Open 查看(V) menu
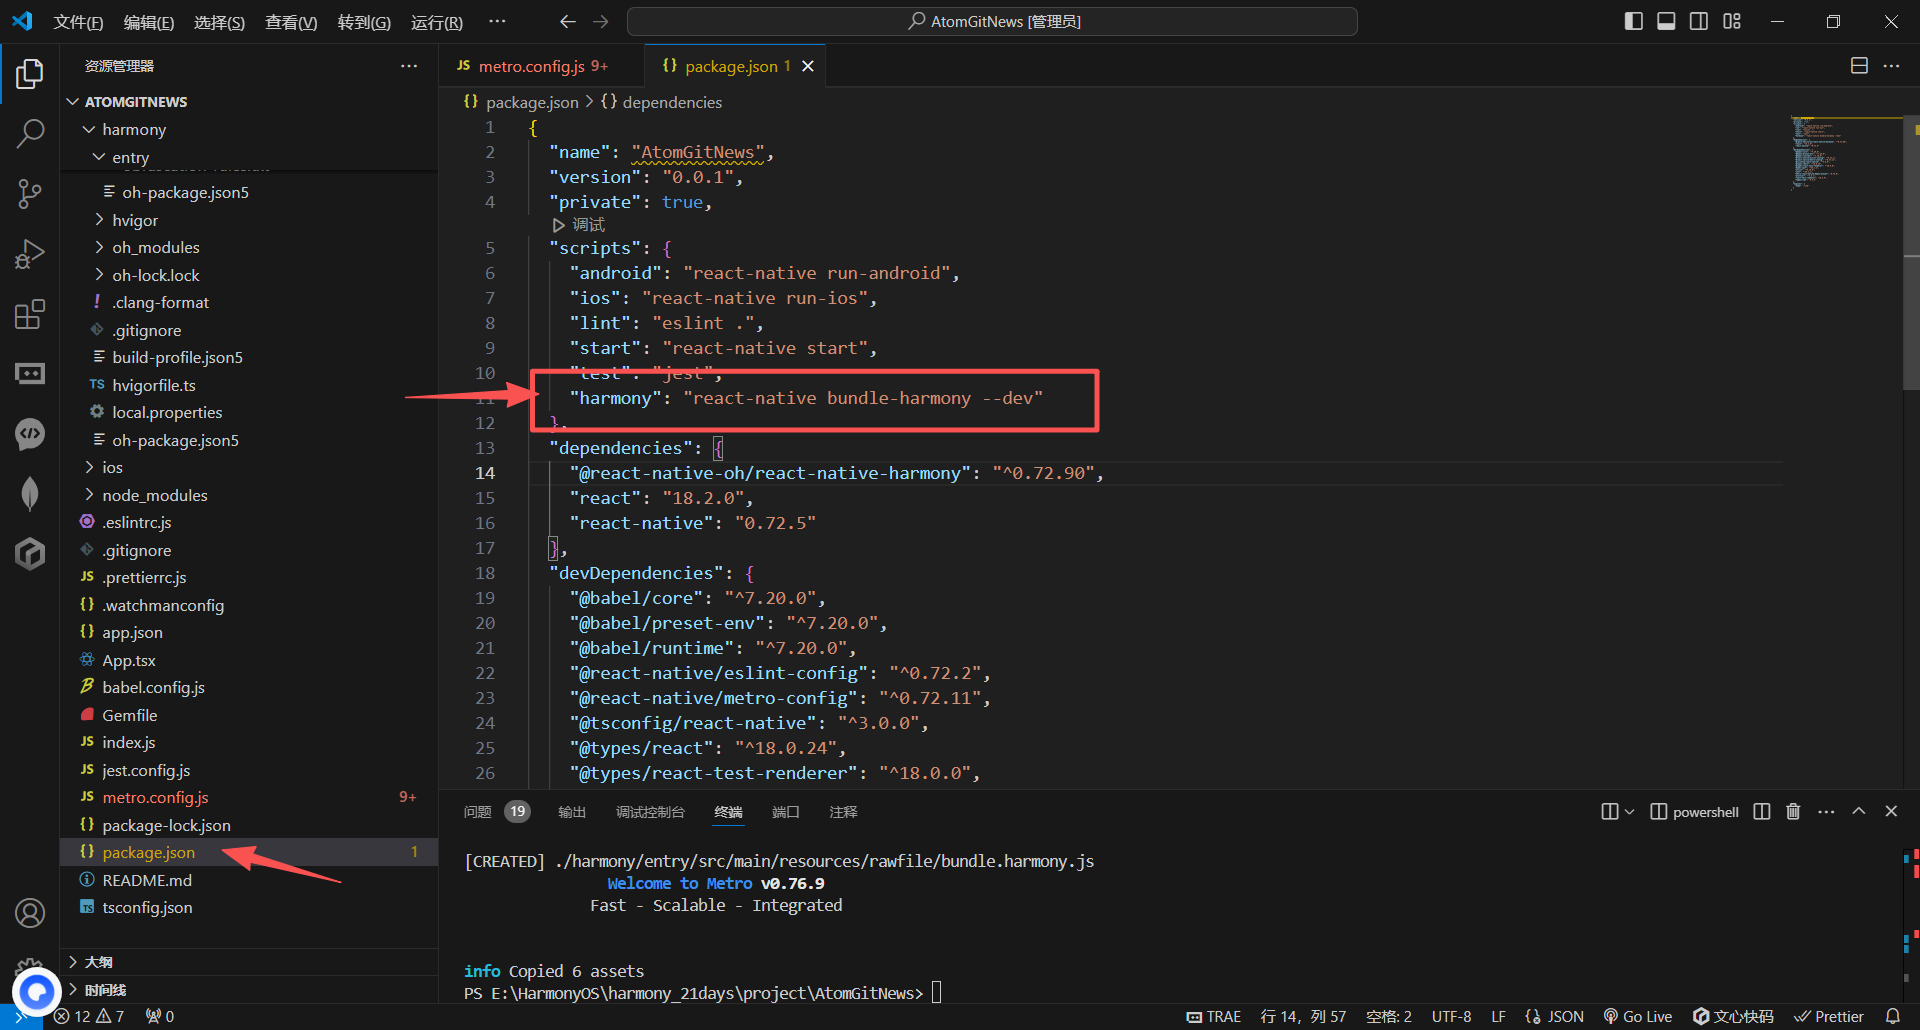The height and width of the screenshot is (1030, 1920). pyautogui.click(x=291, y=22)
